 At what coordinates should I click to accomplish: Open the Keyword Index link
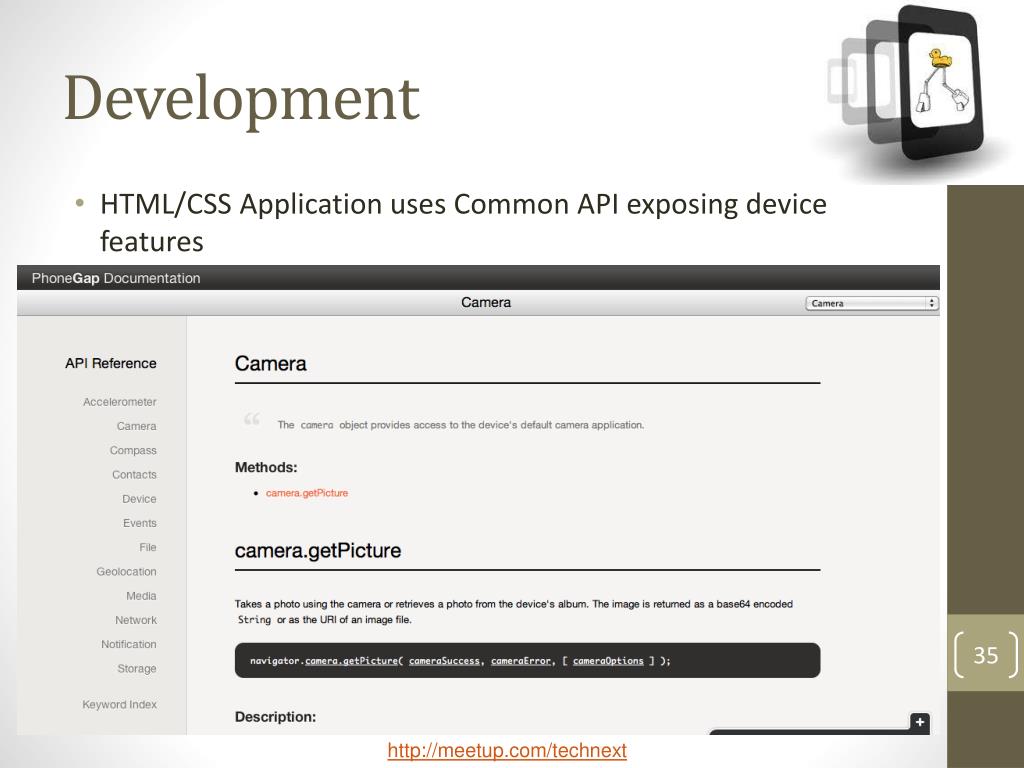(120, 705)
